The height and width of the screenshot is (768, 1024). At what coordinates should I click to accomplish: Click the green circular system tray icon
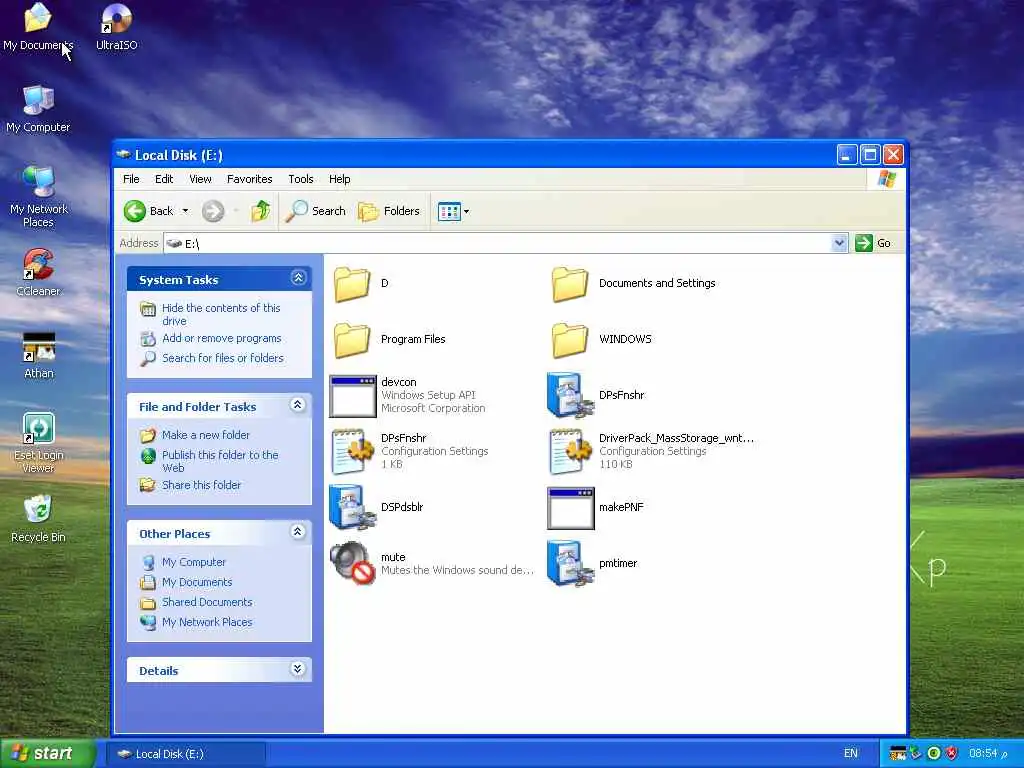click(x=934, y=754)
